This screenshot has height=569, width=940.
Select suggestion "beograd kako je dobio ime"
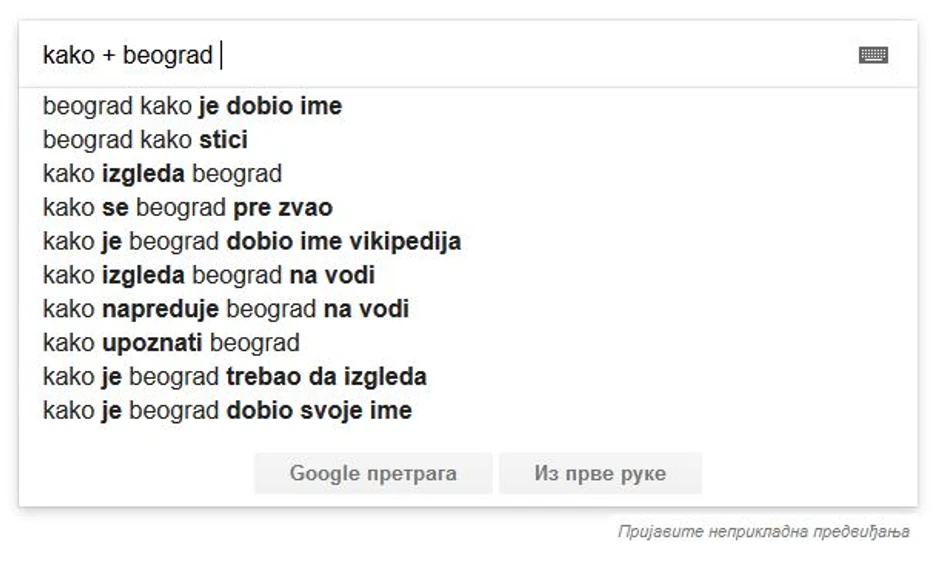click(192, 106)
